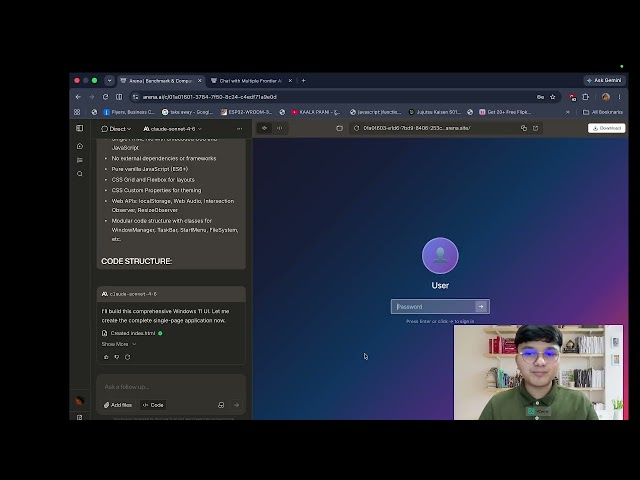Open the tab search dropdown arrow

pyautogui.click(x=109, y=81)
